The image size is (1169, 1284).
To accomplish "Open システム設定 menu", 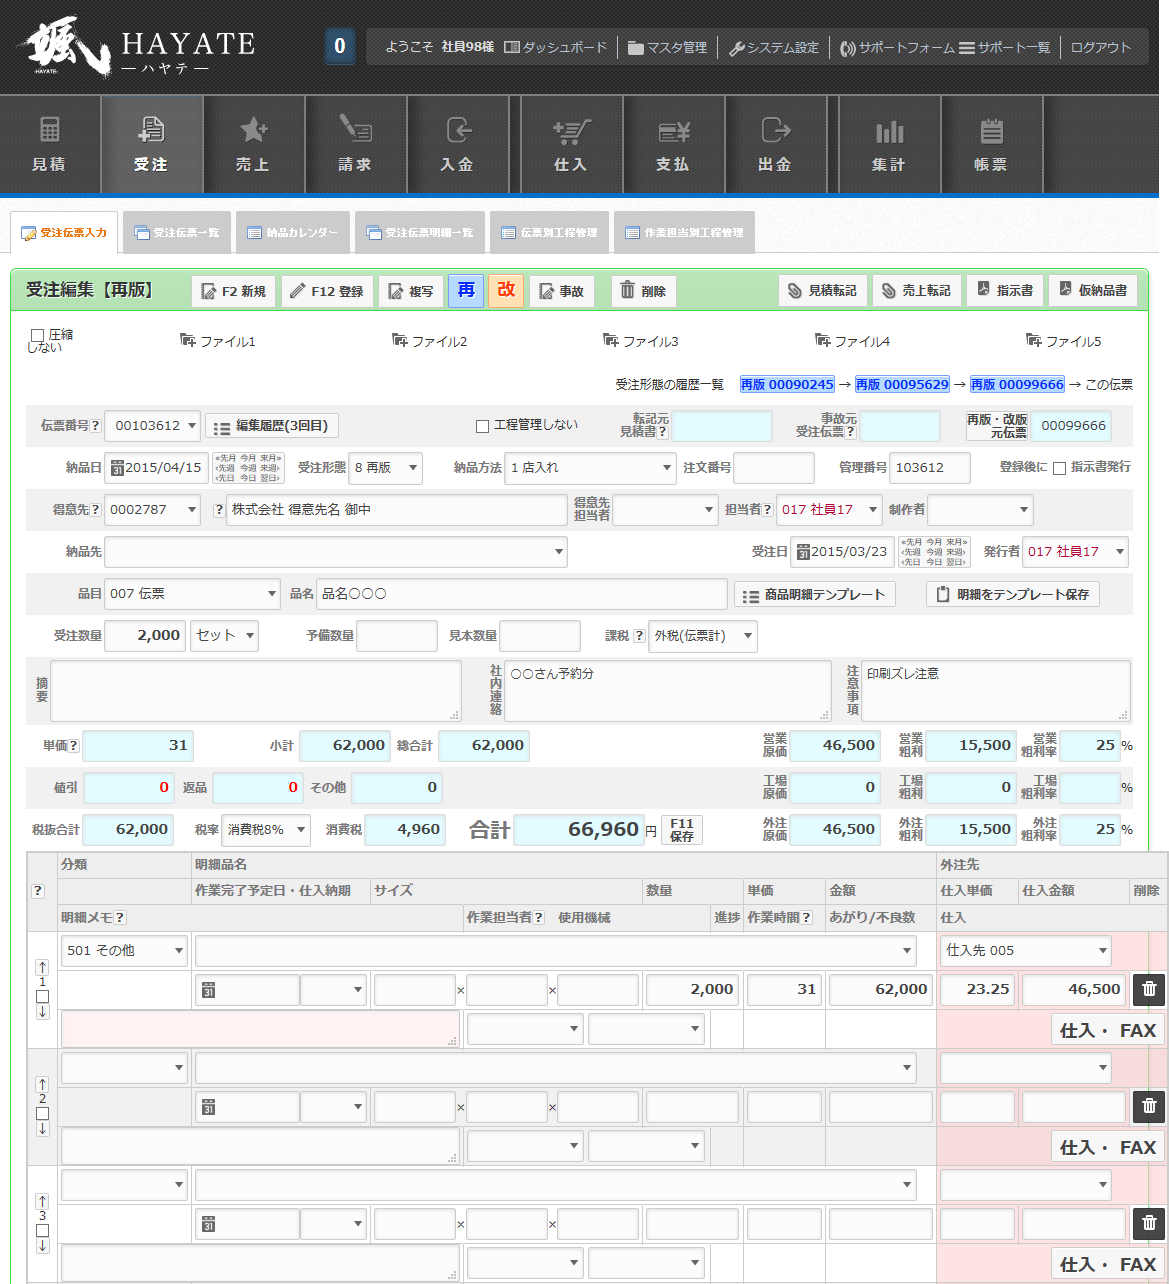I will (773, 47).
